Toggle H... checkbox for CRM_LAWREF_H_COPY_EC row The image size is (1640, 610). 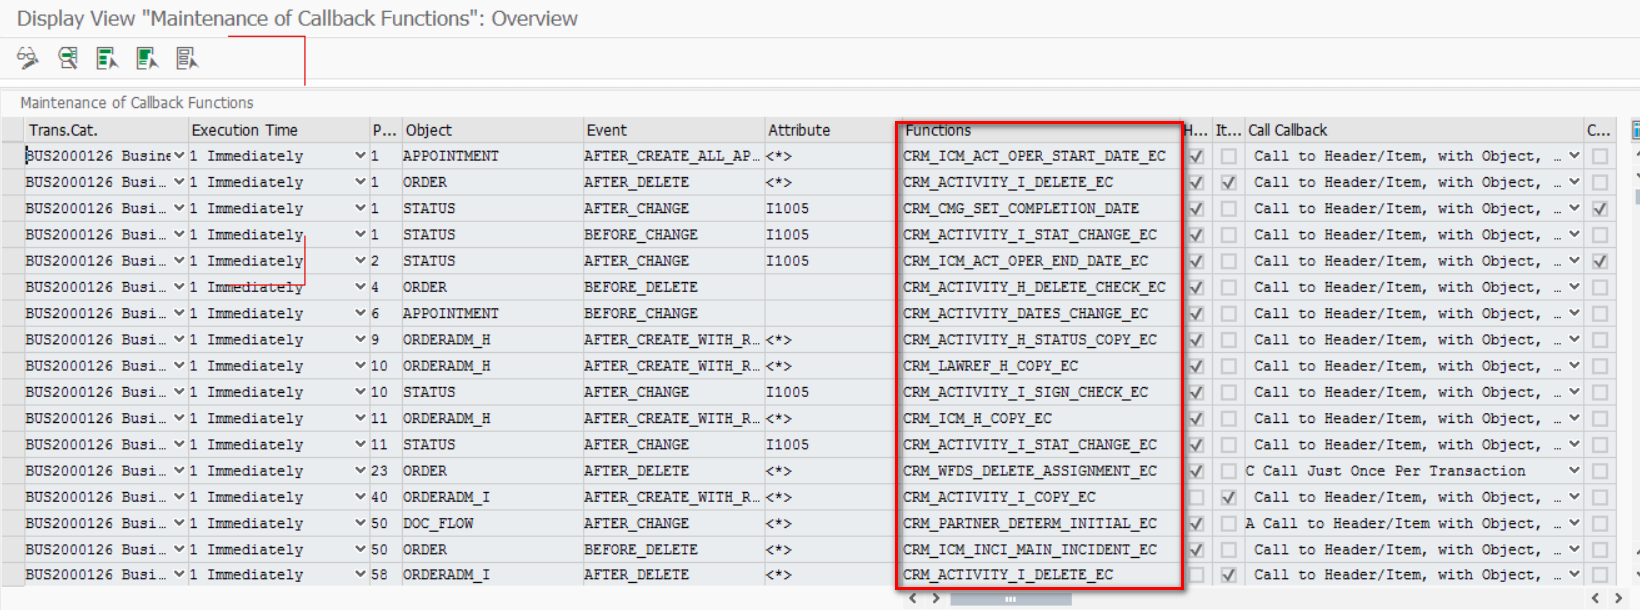[x=1196, y=366]
